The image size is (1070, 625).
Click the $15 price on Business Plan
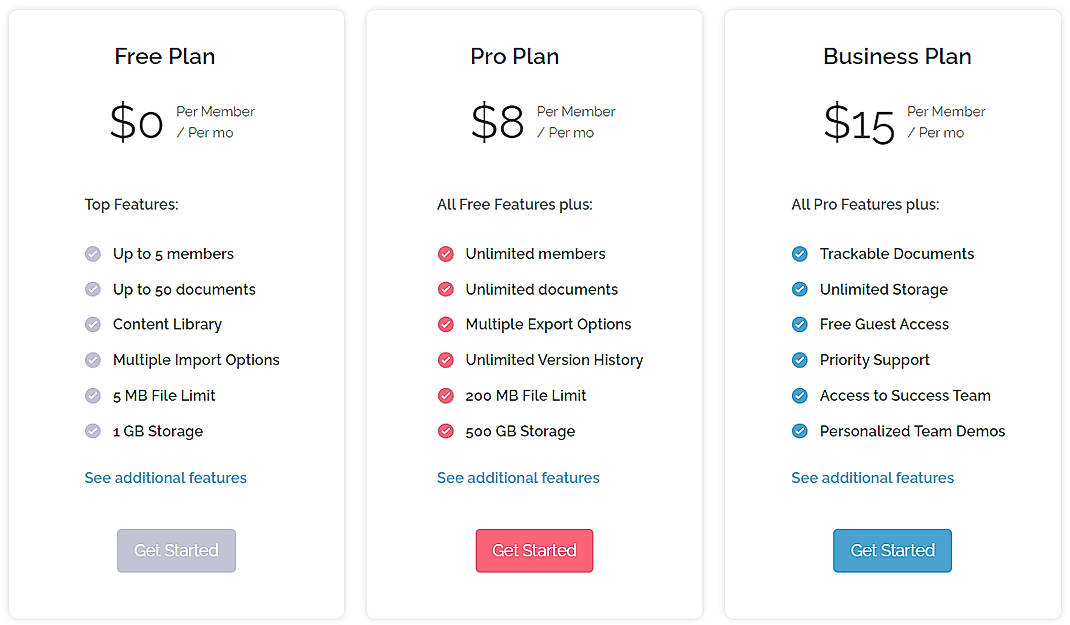tap(858, 123)
